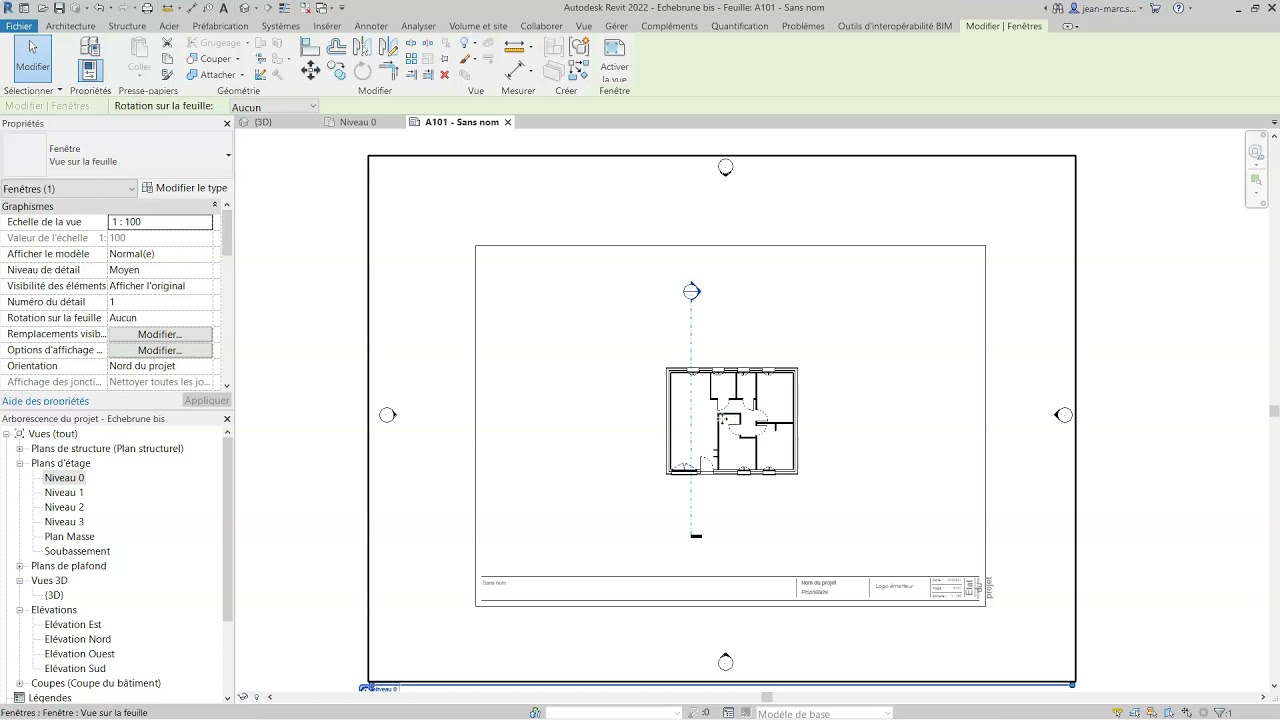This screenshot has height=720, width=1280.
Task: Click the Offset tool icon
Action: (336, 47)
